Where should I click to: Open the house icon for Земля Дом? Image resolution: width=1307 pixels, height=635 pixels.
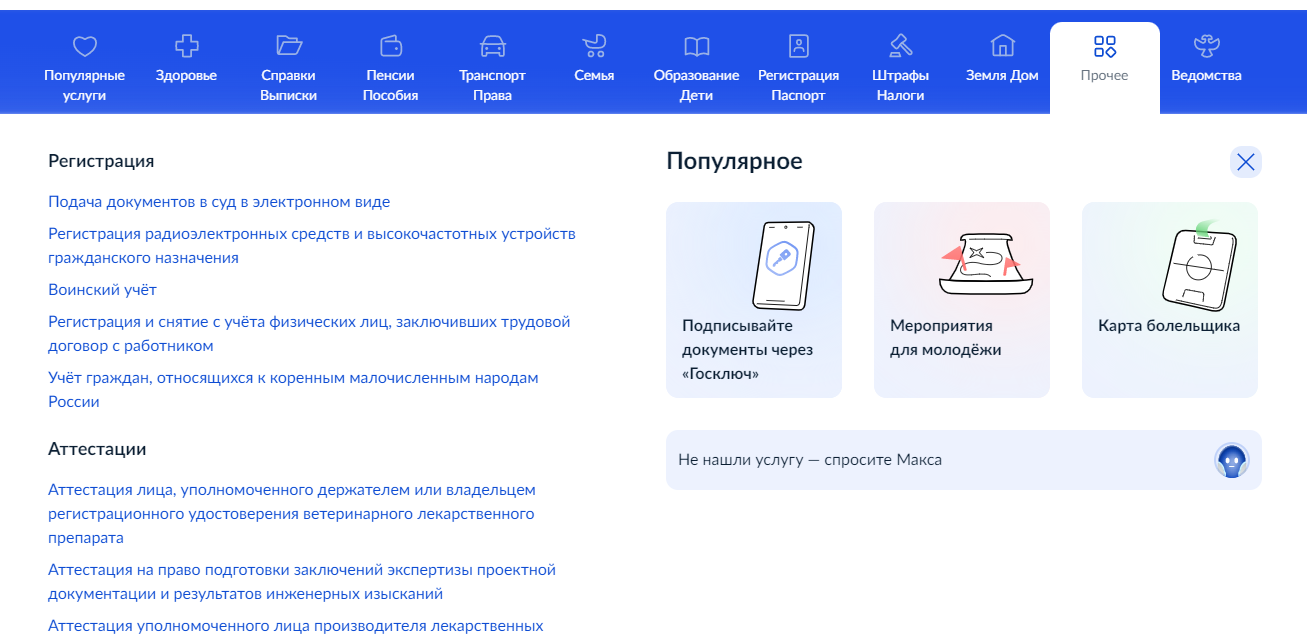tap(1002, 46)
